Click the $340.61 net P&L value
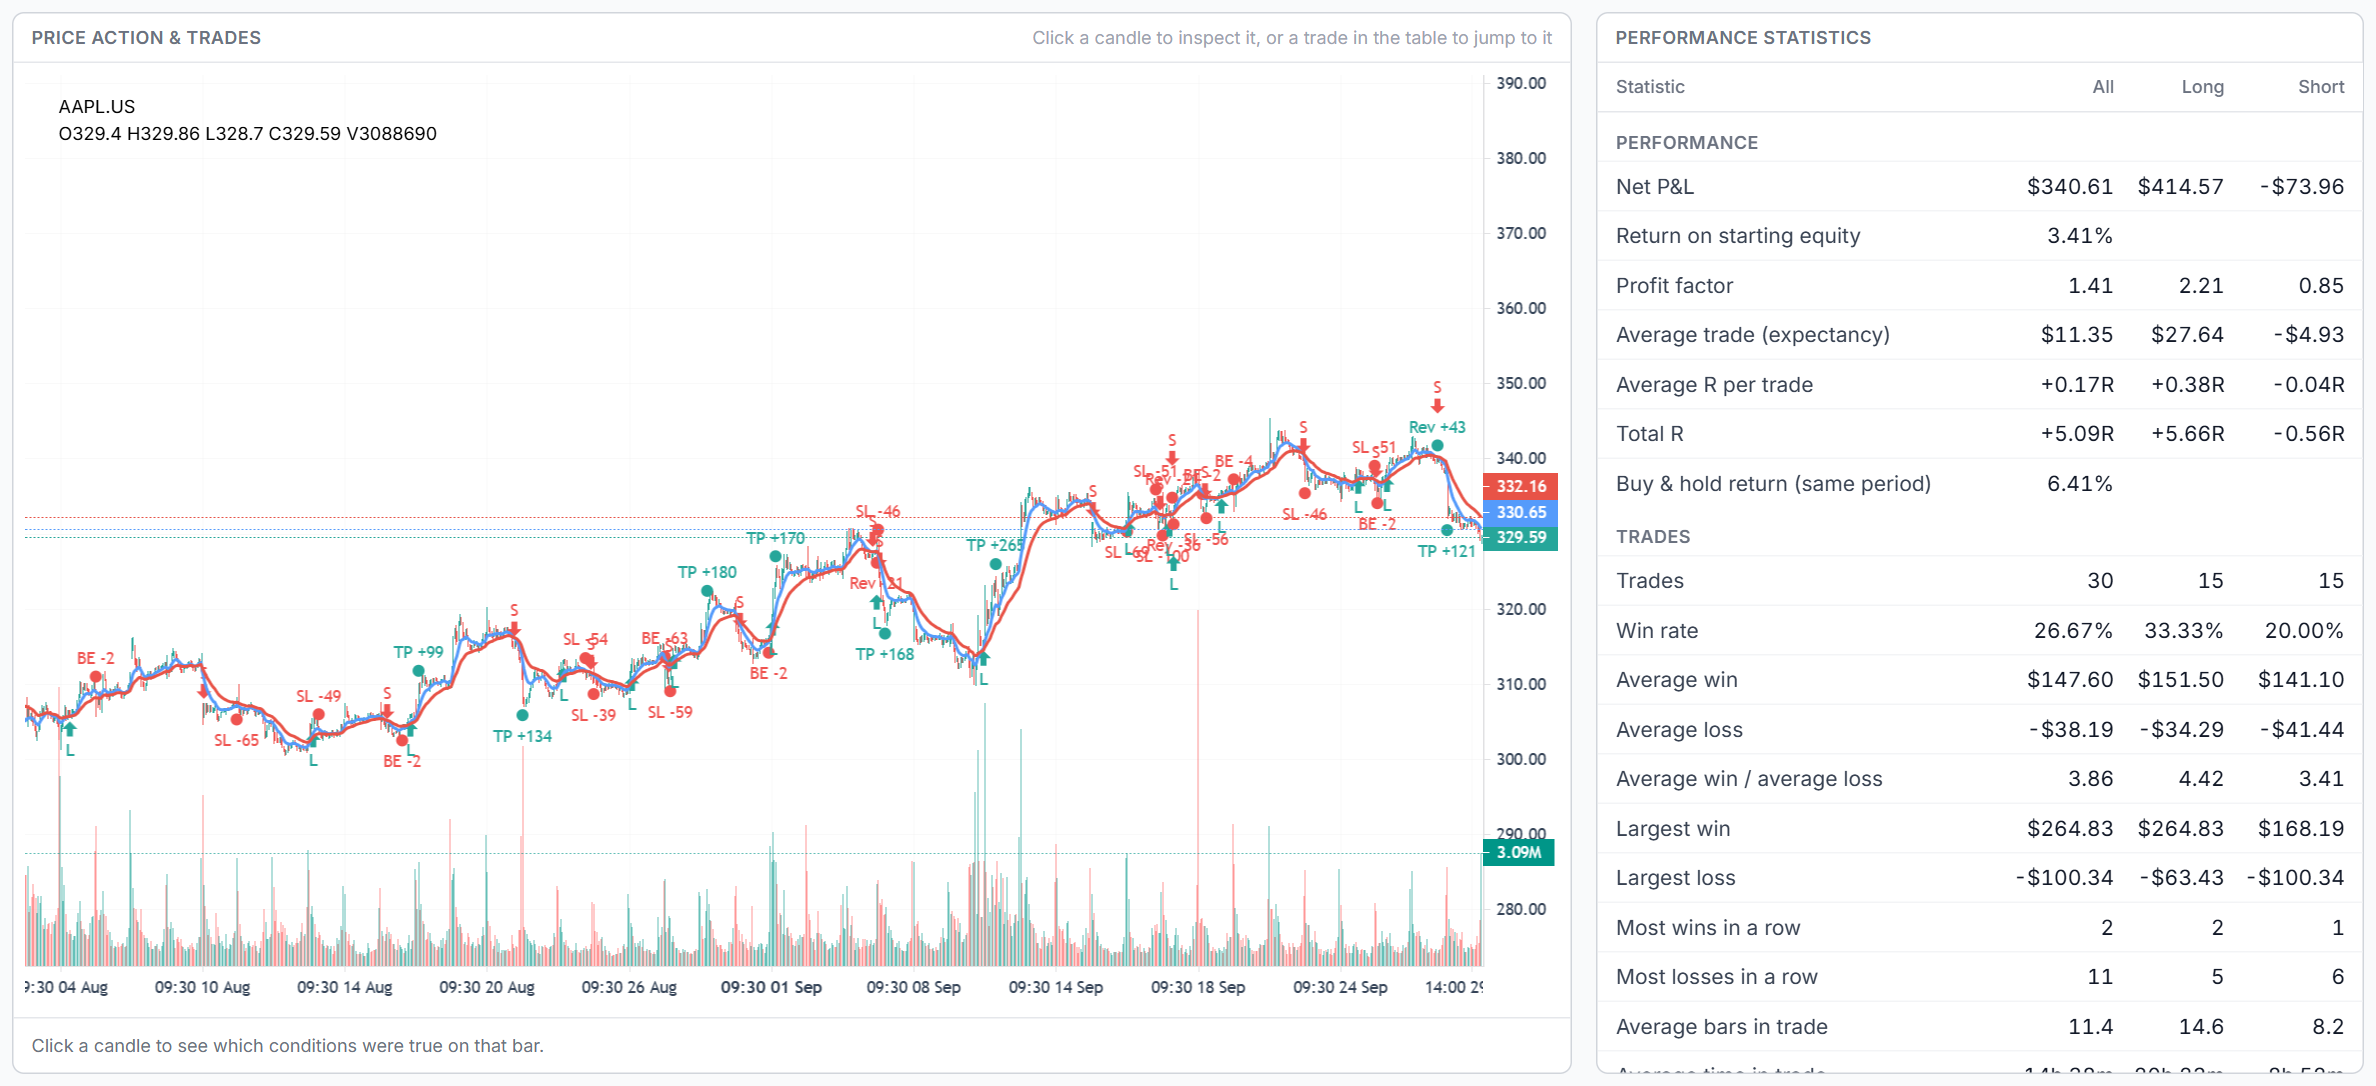The height and width of the screenshot is (1086, 2376). click(x=2069, y=187)
